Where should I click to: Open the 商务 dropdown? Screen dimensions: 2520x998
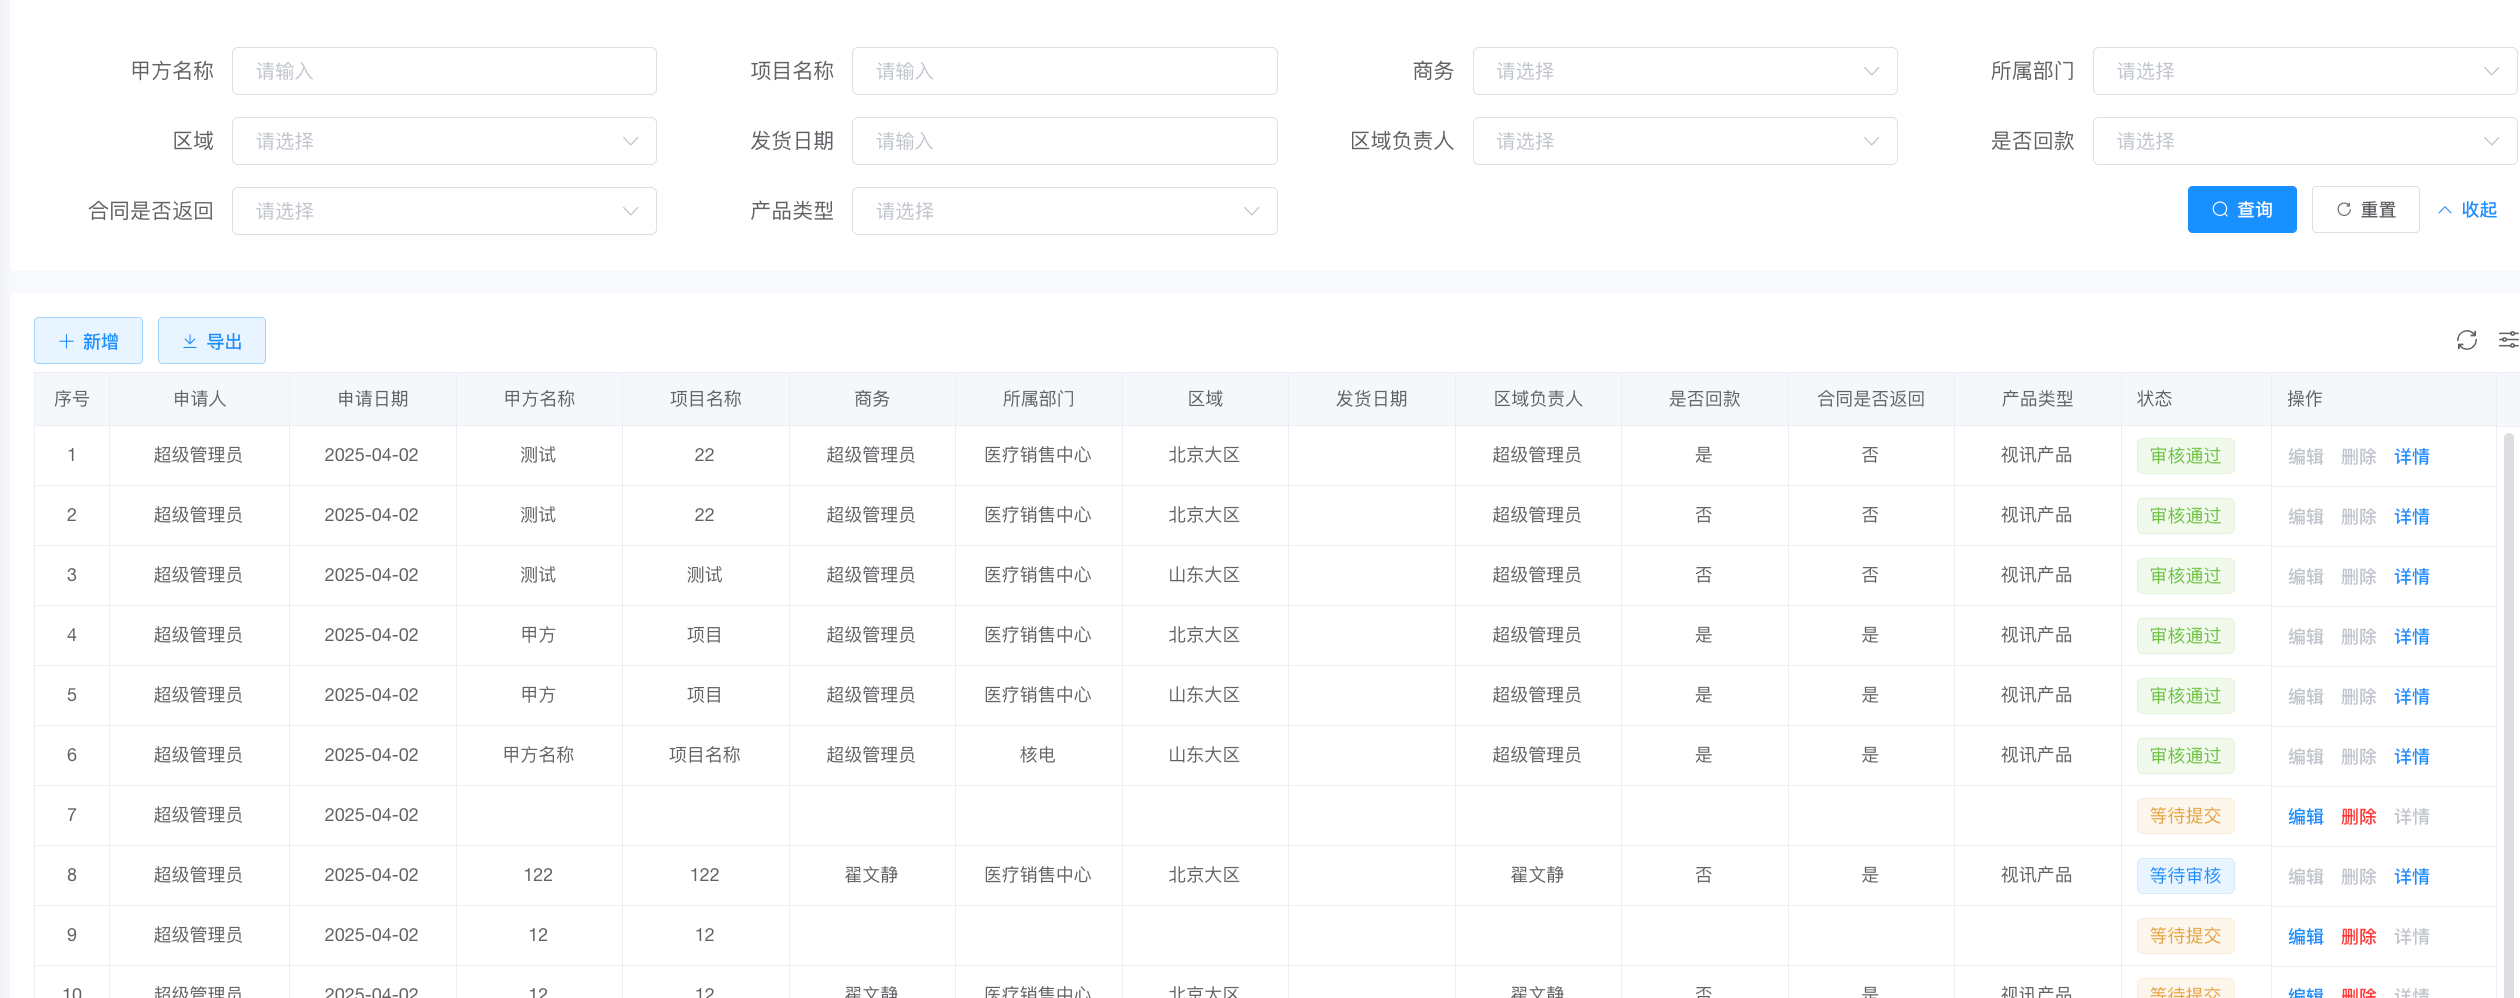pos(1684,71)
